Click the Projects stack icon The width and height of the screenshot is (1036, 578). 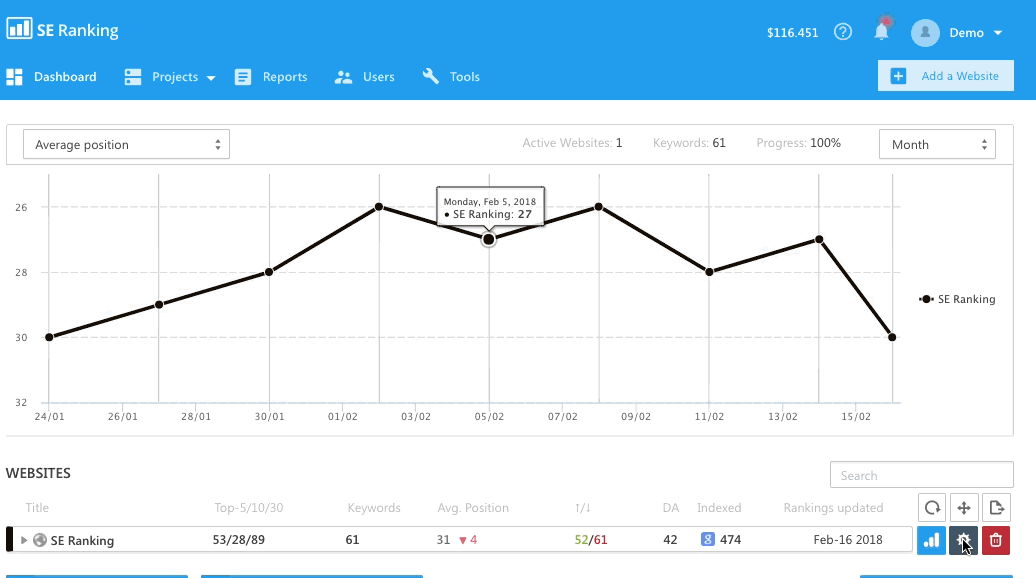click(x=133, y=77)
